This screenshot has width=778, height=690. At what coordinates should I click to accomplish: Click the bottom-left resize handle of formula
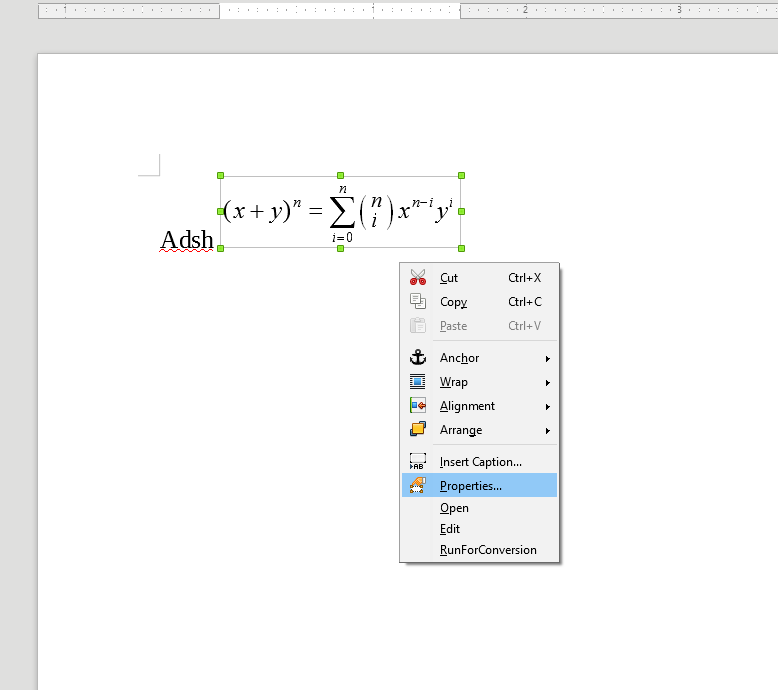point(221,248)
